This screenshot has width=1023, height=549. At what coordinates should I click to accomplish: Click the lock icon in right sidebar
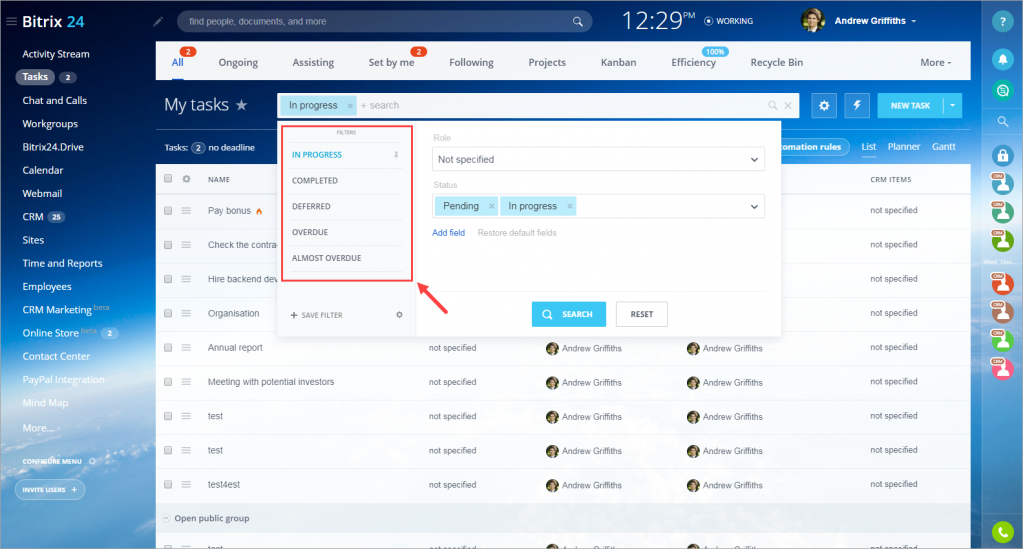click(1003, 155)
